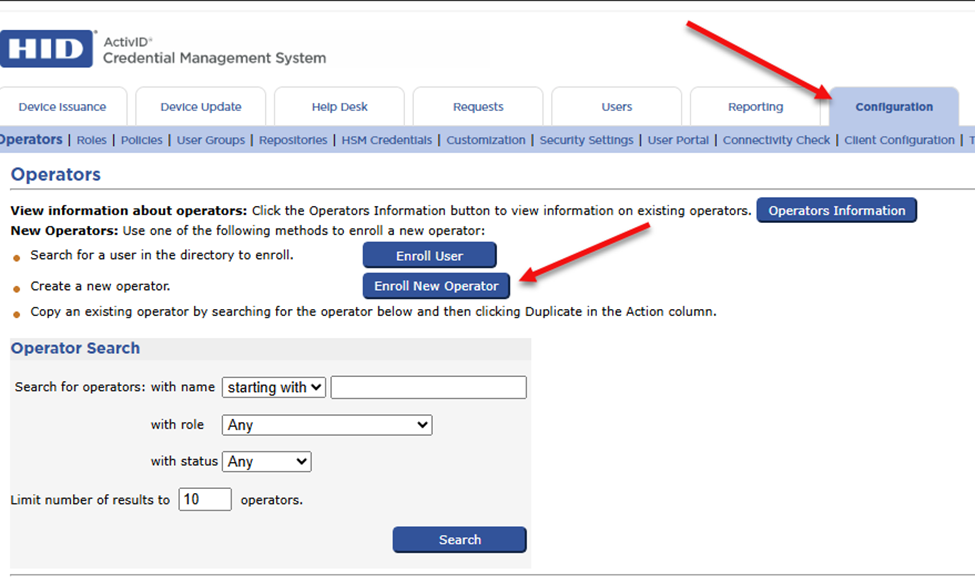This screenshot has width=975, height=583.
Task: Open the Roles submenu link
Action: pyautogui.click(x=91, y=140)
